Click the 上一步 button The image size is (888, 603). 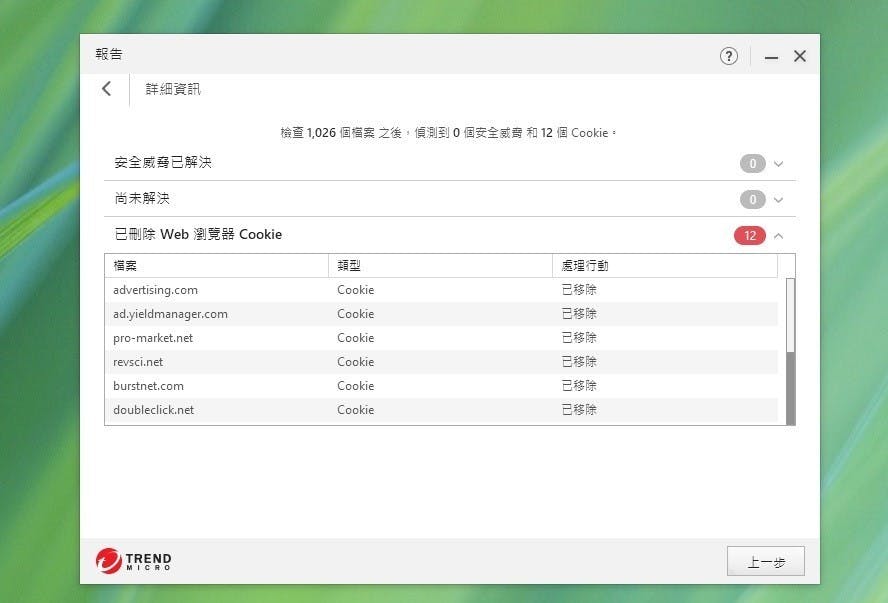(x=766, y=561)
